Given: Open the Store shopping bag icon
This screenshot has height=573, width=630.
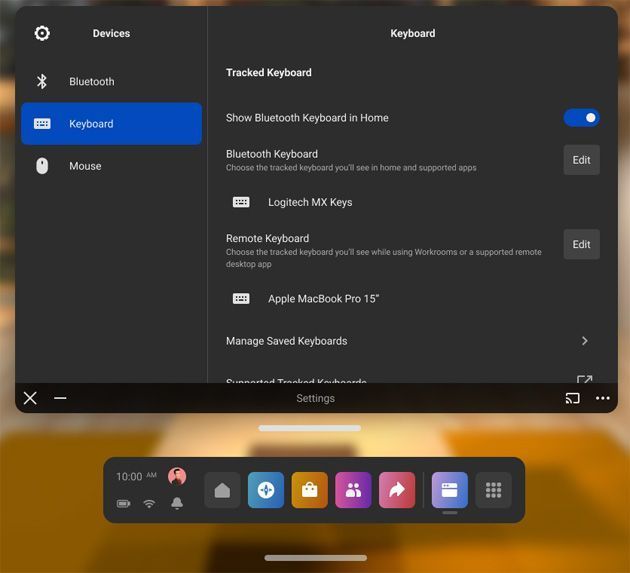Looking at the screenshot, I should (x=310, y=490).
